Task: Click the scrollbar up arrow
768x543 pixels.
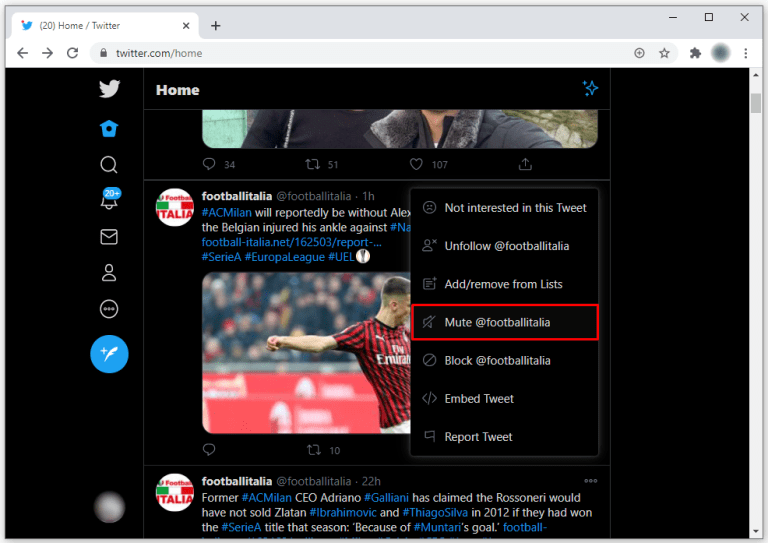Action: pyautogui.click(x=756, y=75)
